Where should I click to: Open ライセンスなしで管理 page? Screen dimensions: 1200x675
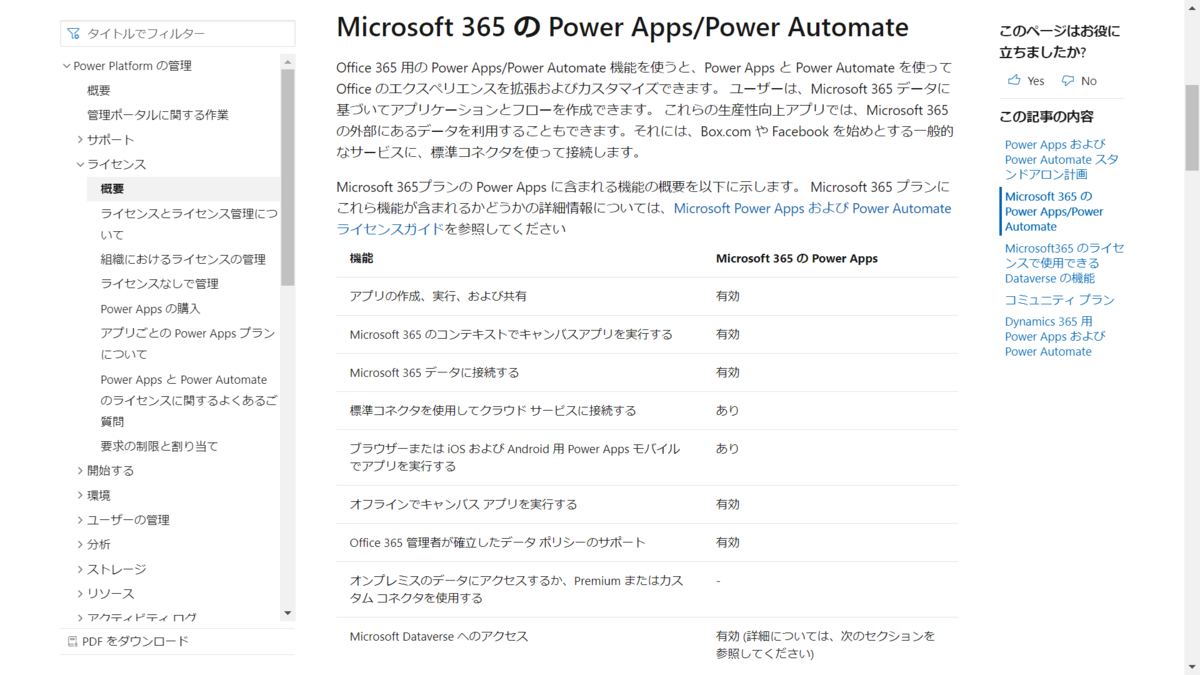coord(159,284)
